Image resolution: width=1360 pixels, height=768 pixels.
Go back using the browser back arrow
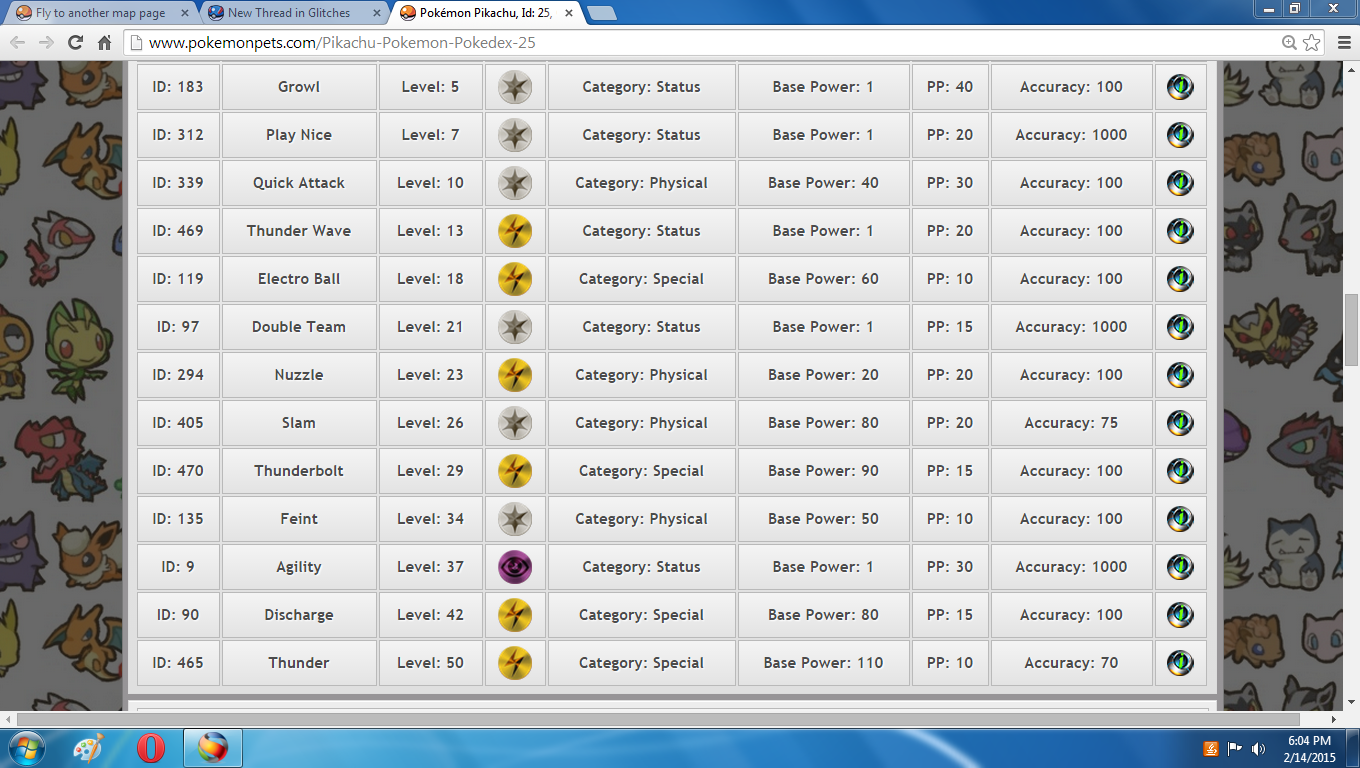pyautogui.click(x=17, y=42)
